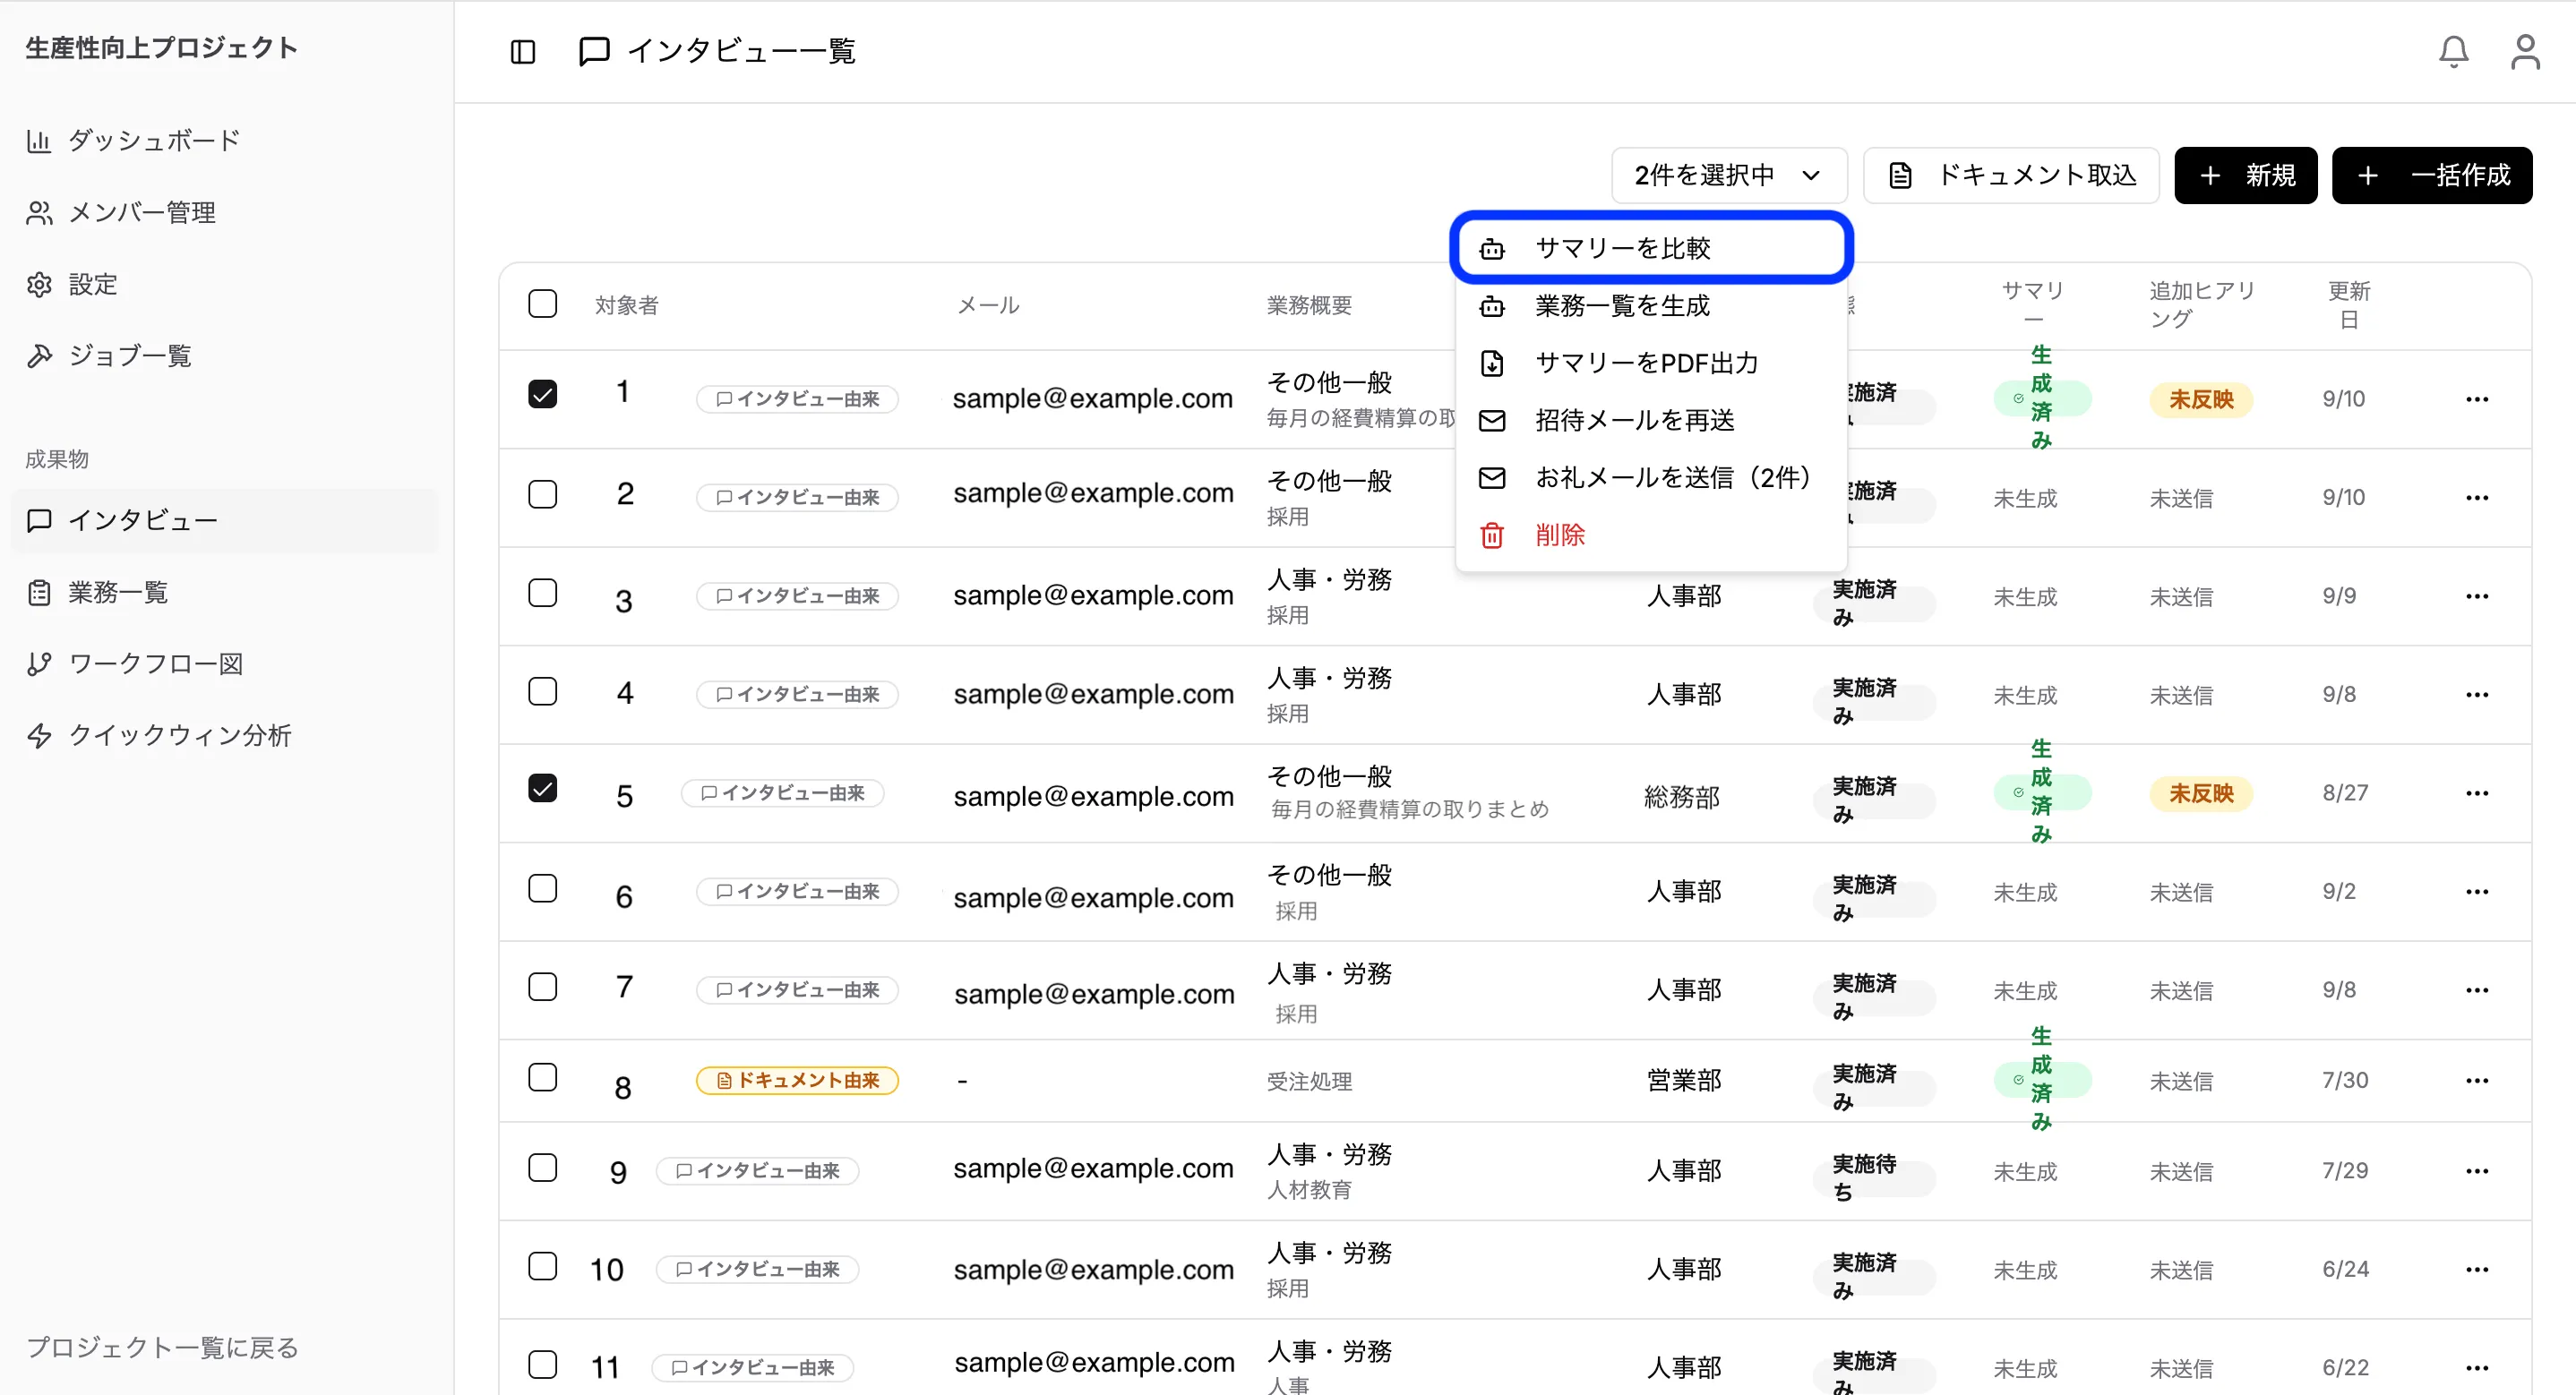
Task: Uncheck the row 1 checkbox
Action: (542, 394)
